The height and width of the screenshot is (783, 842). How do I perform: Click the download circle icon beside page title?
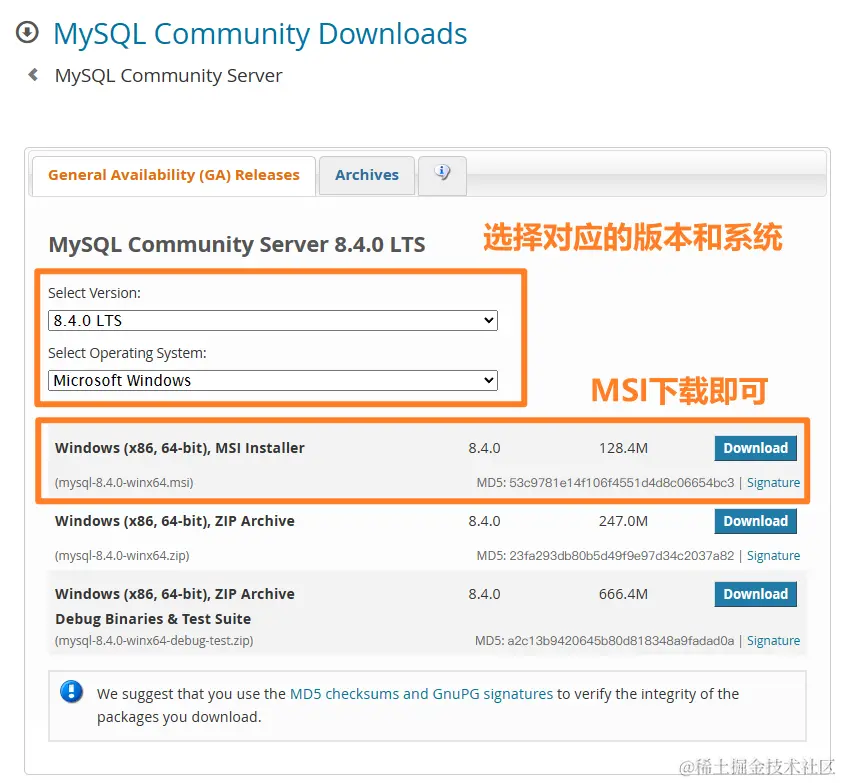27,32
